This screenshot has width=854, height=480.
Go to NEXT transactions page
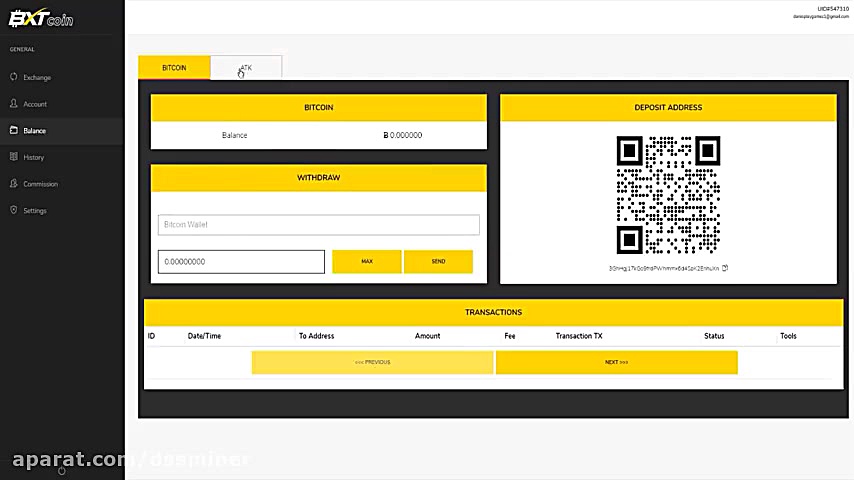pyautogui.click(x=617, y=362)
